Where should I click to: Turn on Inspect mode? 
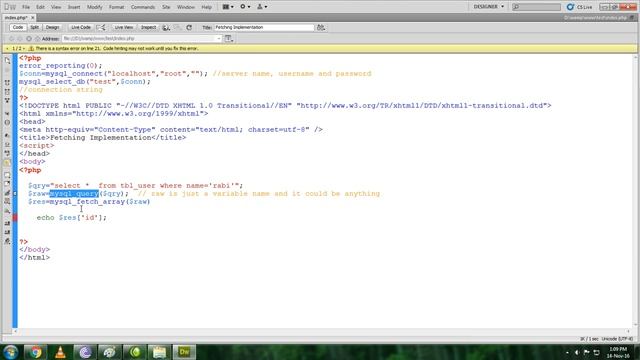coord(148,27)
